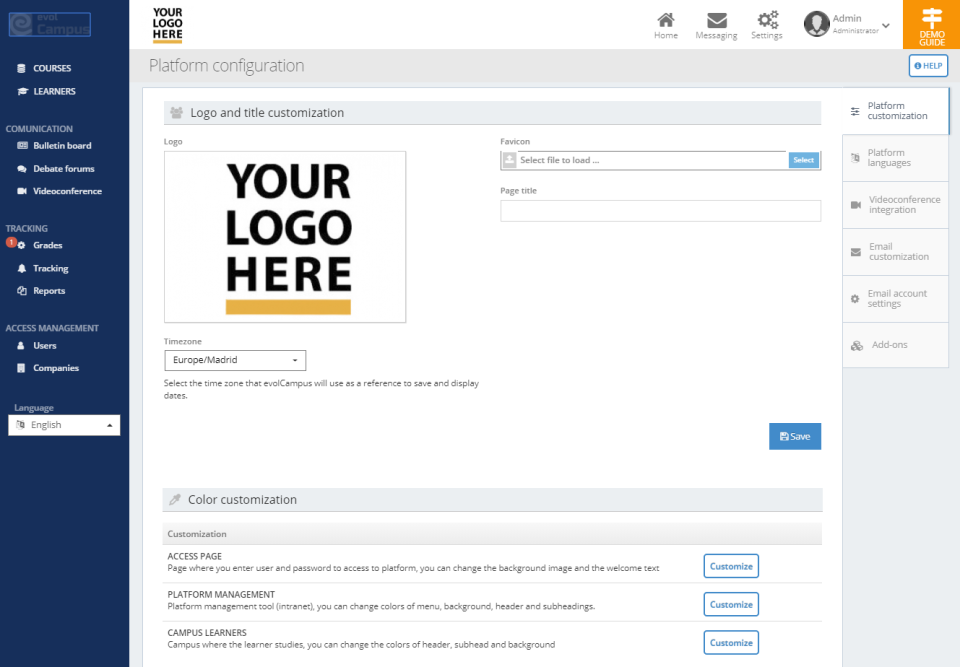Open the orange Demo Guide signpost

point(931,24)
